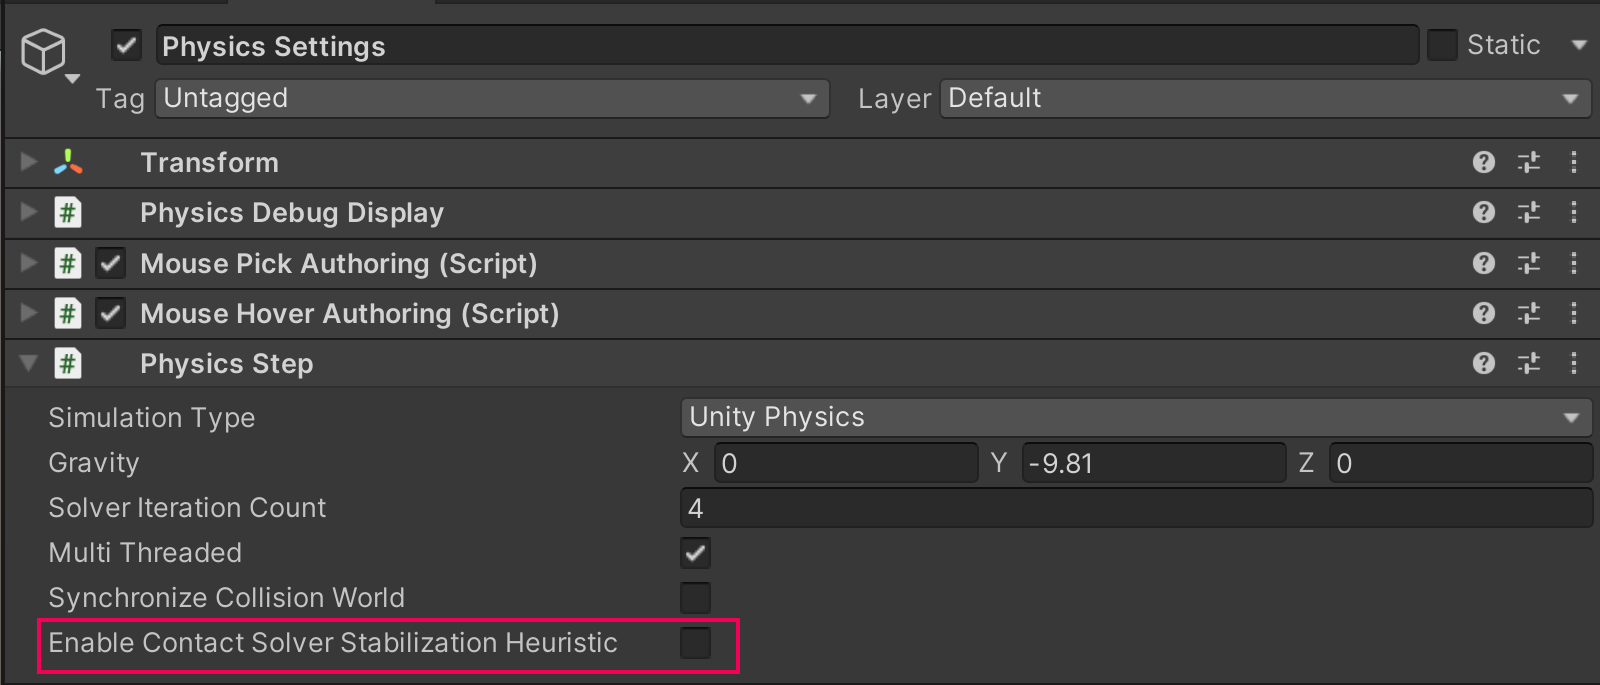This screenshot has height=685, width=1600.
Task: Expand the Transform component foldout
Action: (29, 162)
